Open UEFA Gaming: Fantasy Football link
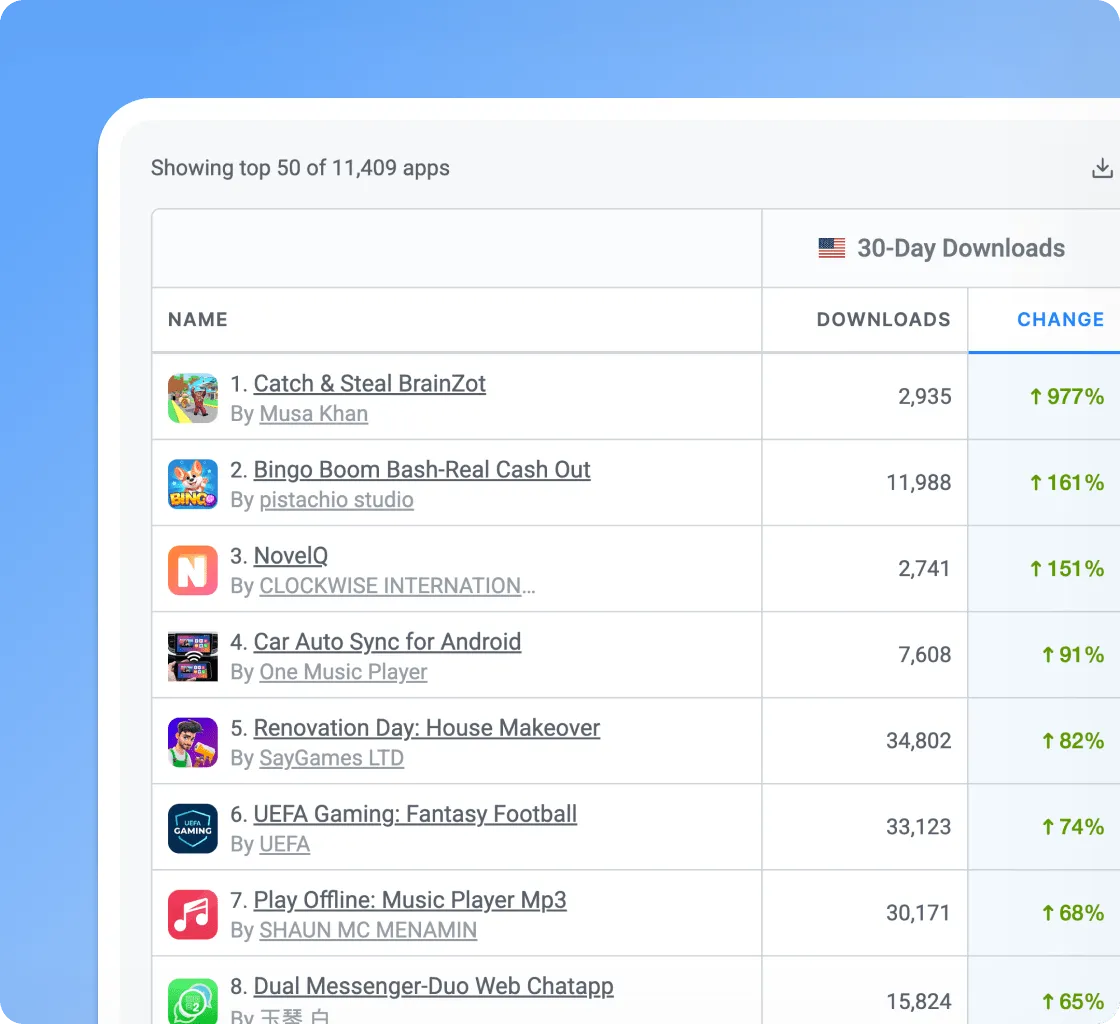The image size is (1120, 1024). tap(415, 814)
